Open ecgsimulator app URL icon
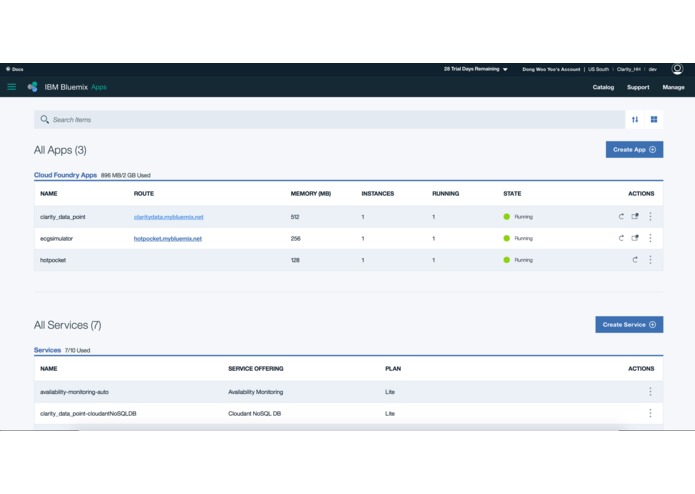Screen dimensions: 695x494 pos(635,238)
